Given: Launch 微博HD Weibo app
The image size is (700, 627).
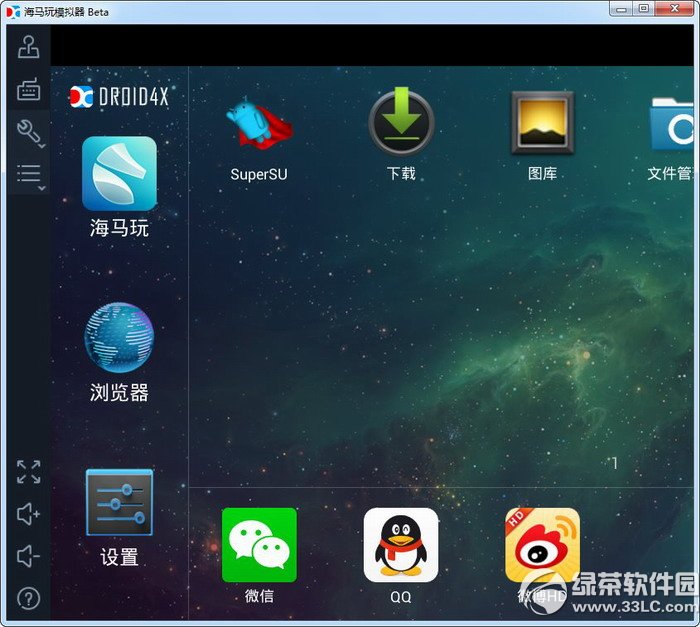Looking at the screenshot, I should (x=542, y=545).
